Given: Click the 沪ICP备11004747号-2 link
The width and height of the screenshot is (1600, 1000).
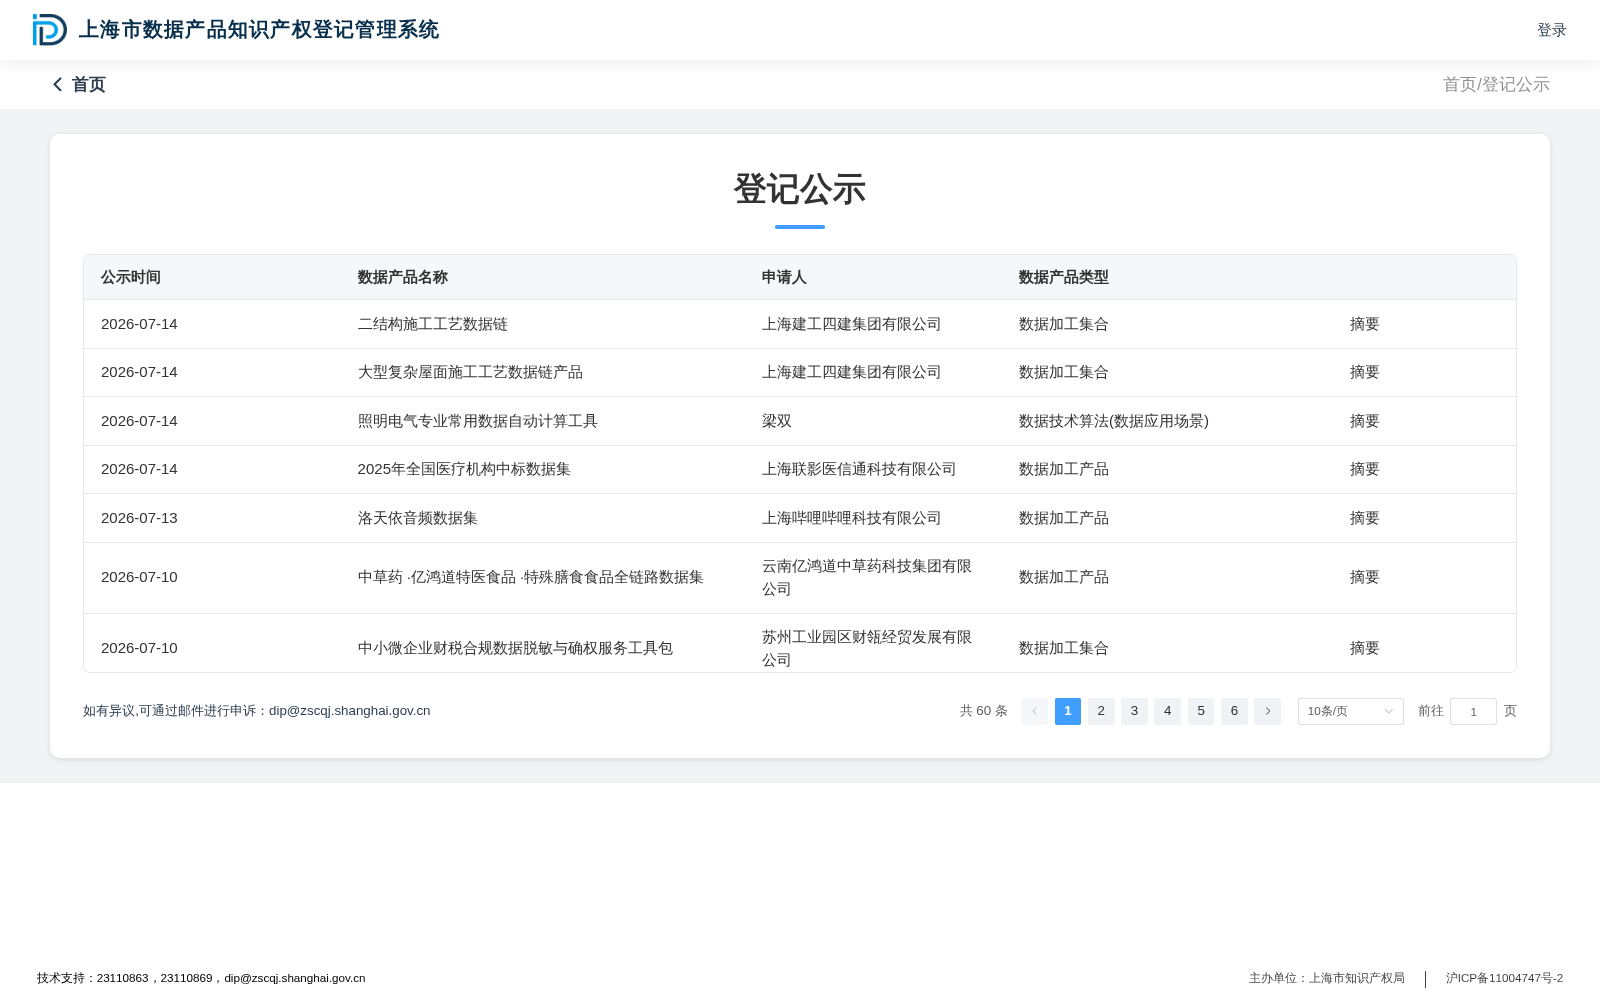Looking at the screenshot, I should click(x=1504, y=978).
